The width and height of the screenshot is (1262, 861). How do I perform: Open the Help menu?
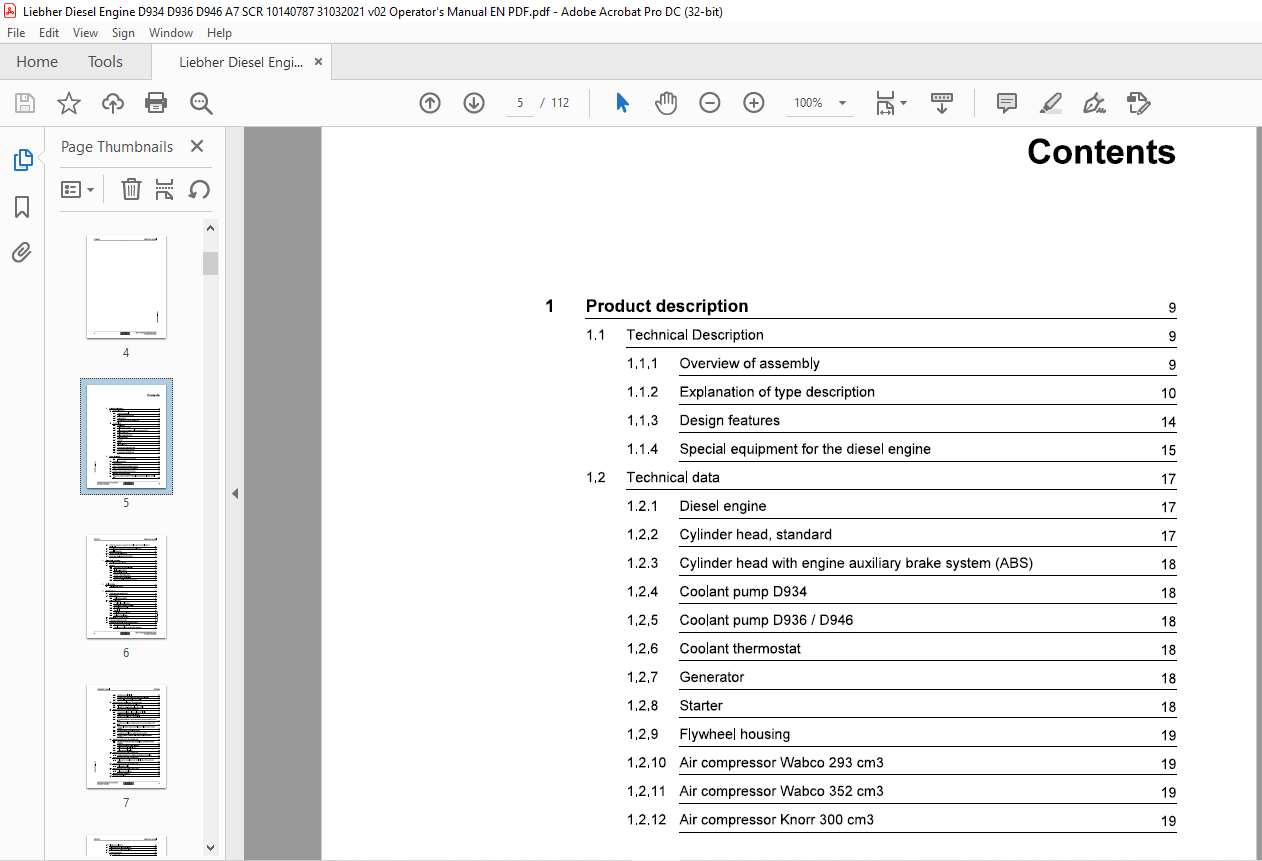coord(219,33)
